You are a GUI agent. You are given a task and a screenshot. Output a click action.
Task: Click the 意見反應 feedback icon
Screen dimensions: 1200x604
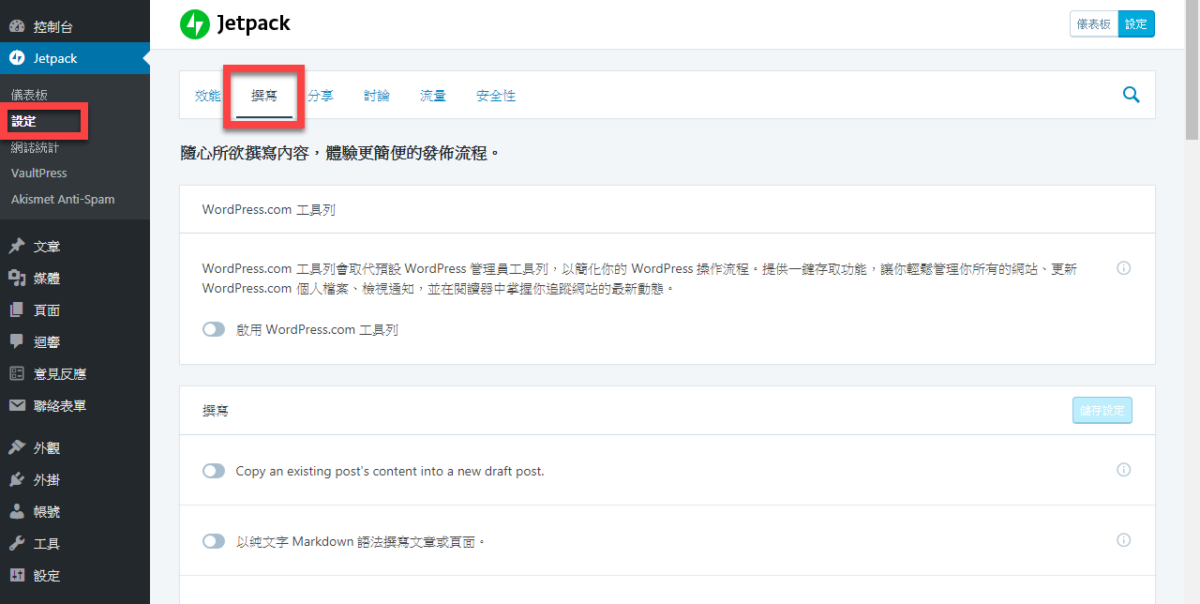click(17, 374)
